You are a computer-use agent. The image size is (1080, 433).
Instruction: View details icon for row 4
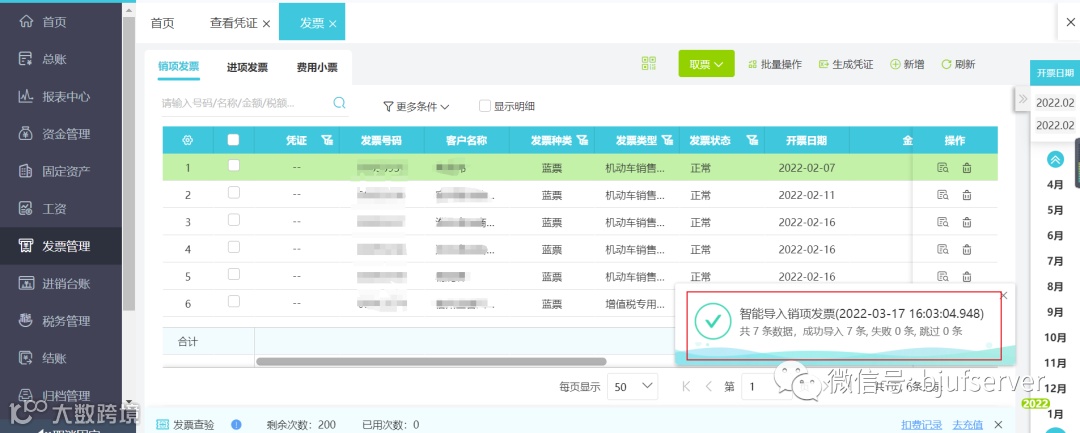pos(942,249)
